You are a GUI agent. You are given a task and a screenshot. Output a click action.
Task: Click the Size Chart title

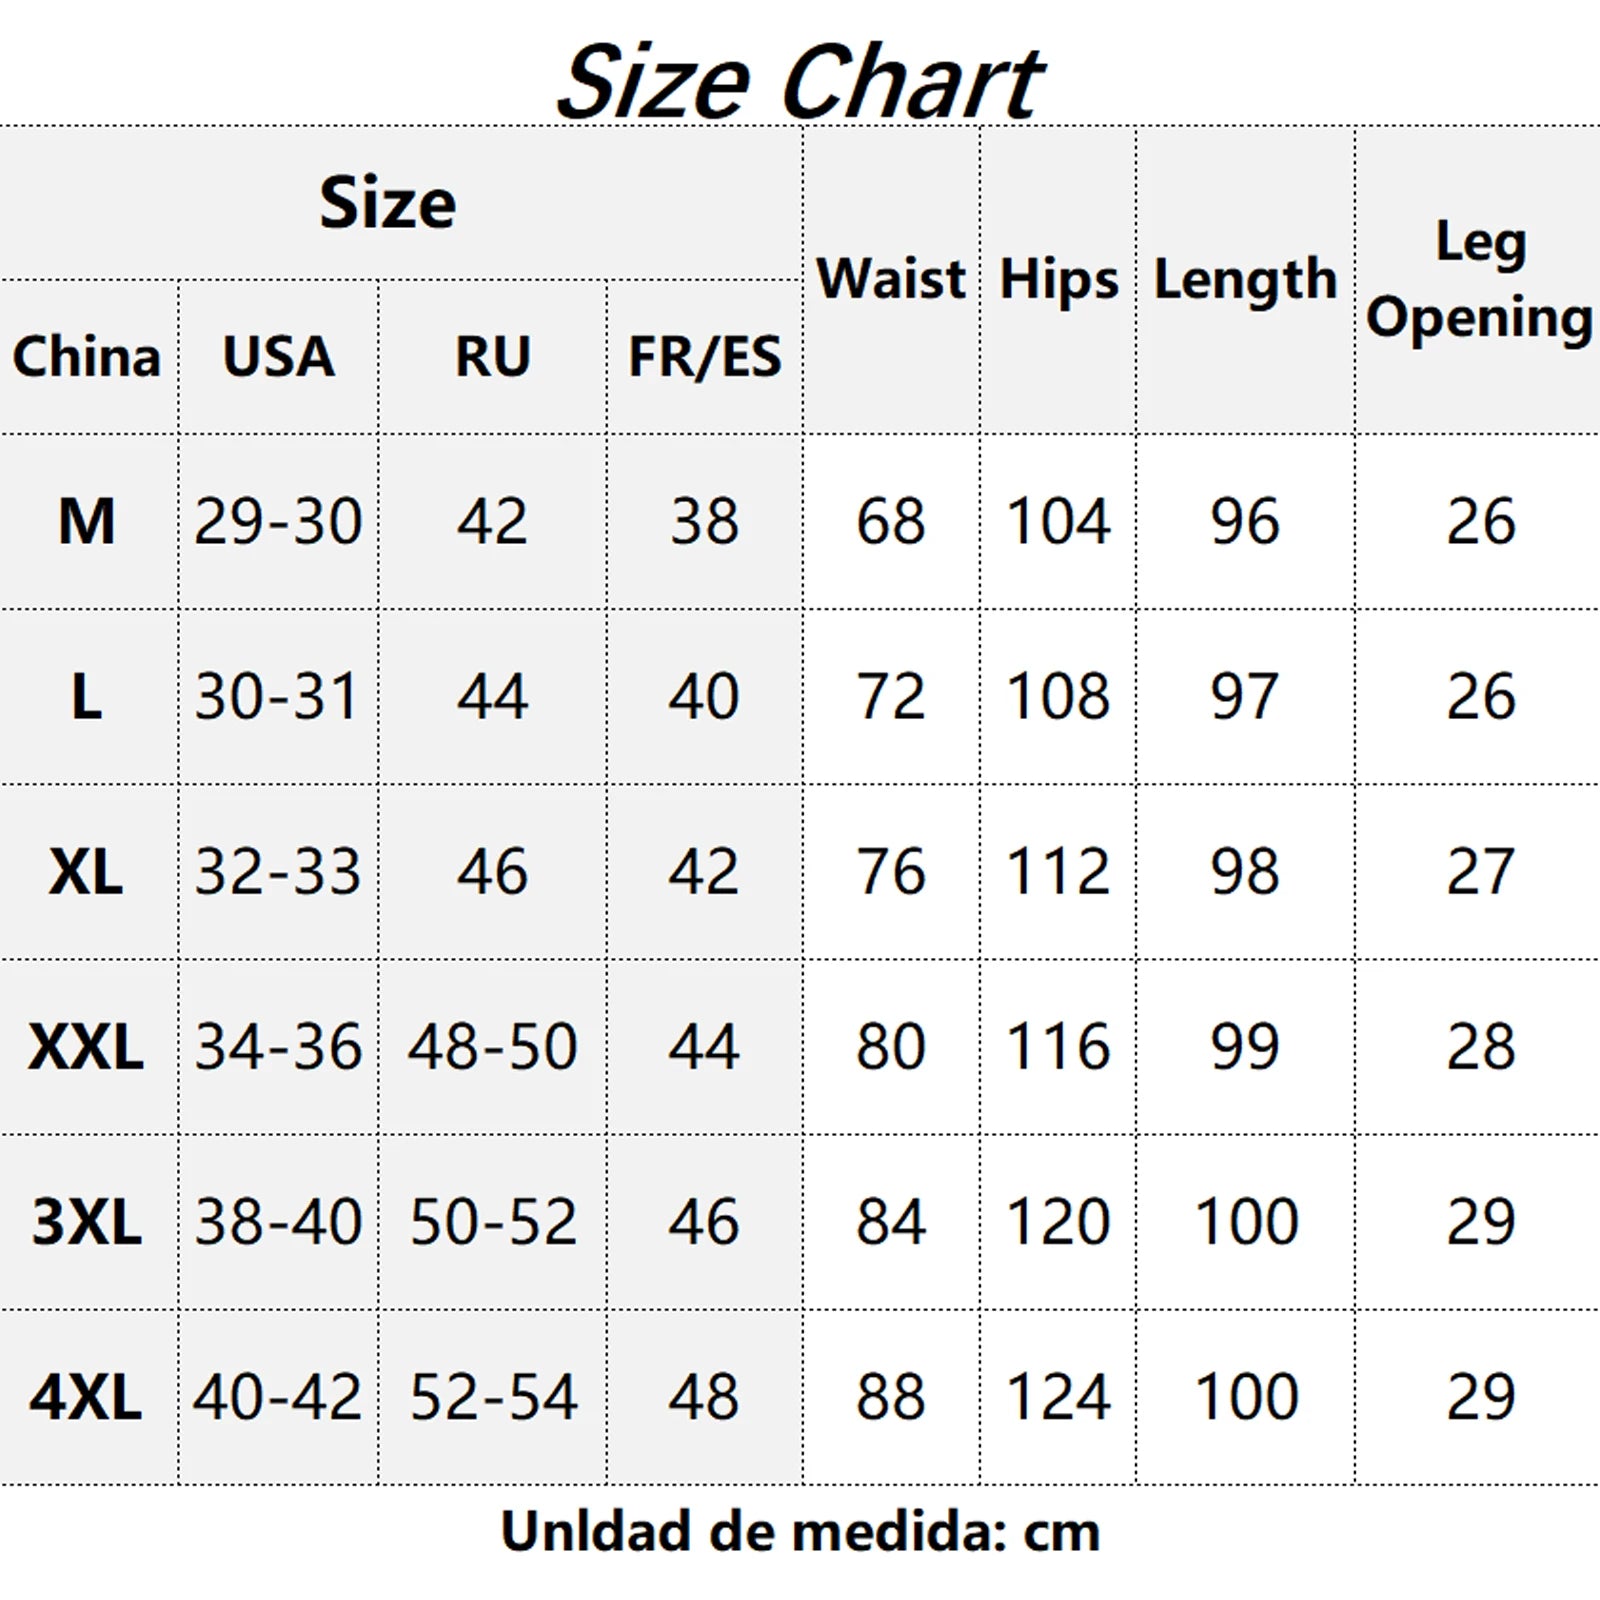coord(800,82)
